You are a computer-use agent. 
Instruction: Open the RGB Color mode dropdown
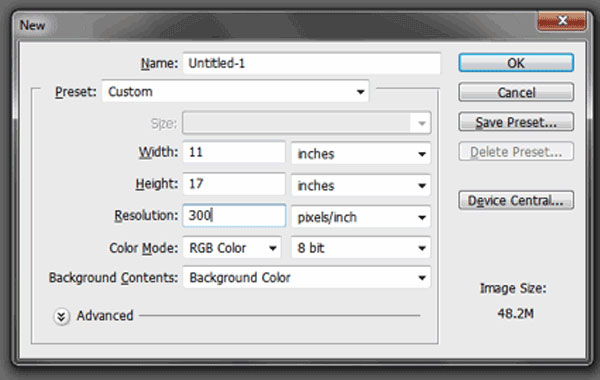(x=232, y=248)
